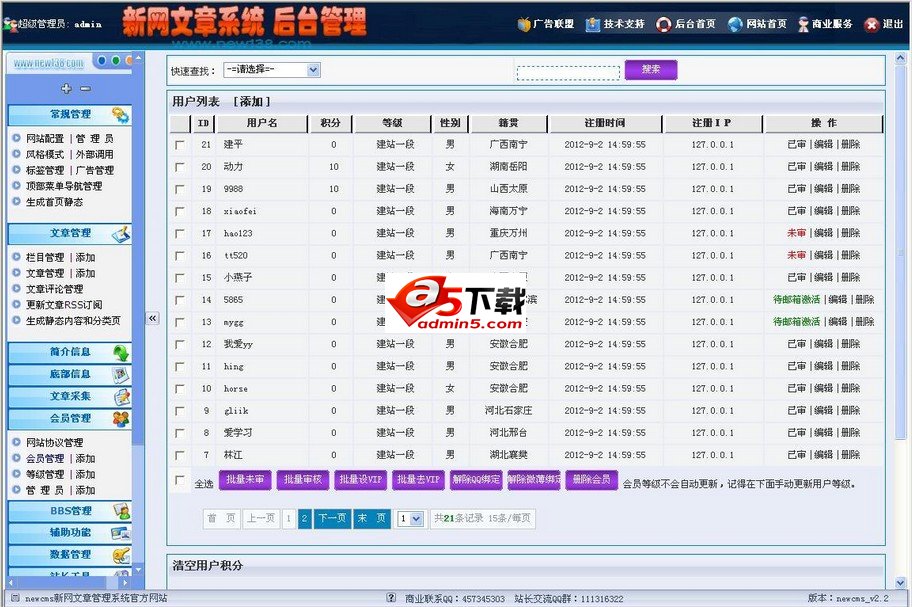
Task: Open 网站首页 globe icon
Action: click(735, 24)
